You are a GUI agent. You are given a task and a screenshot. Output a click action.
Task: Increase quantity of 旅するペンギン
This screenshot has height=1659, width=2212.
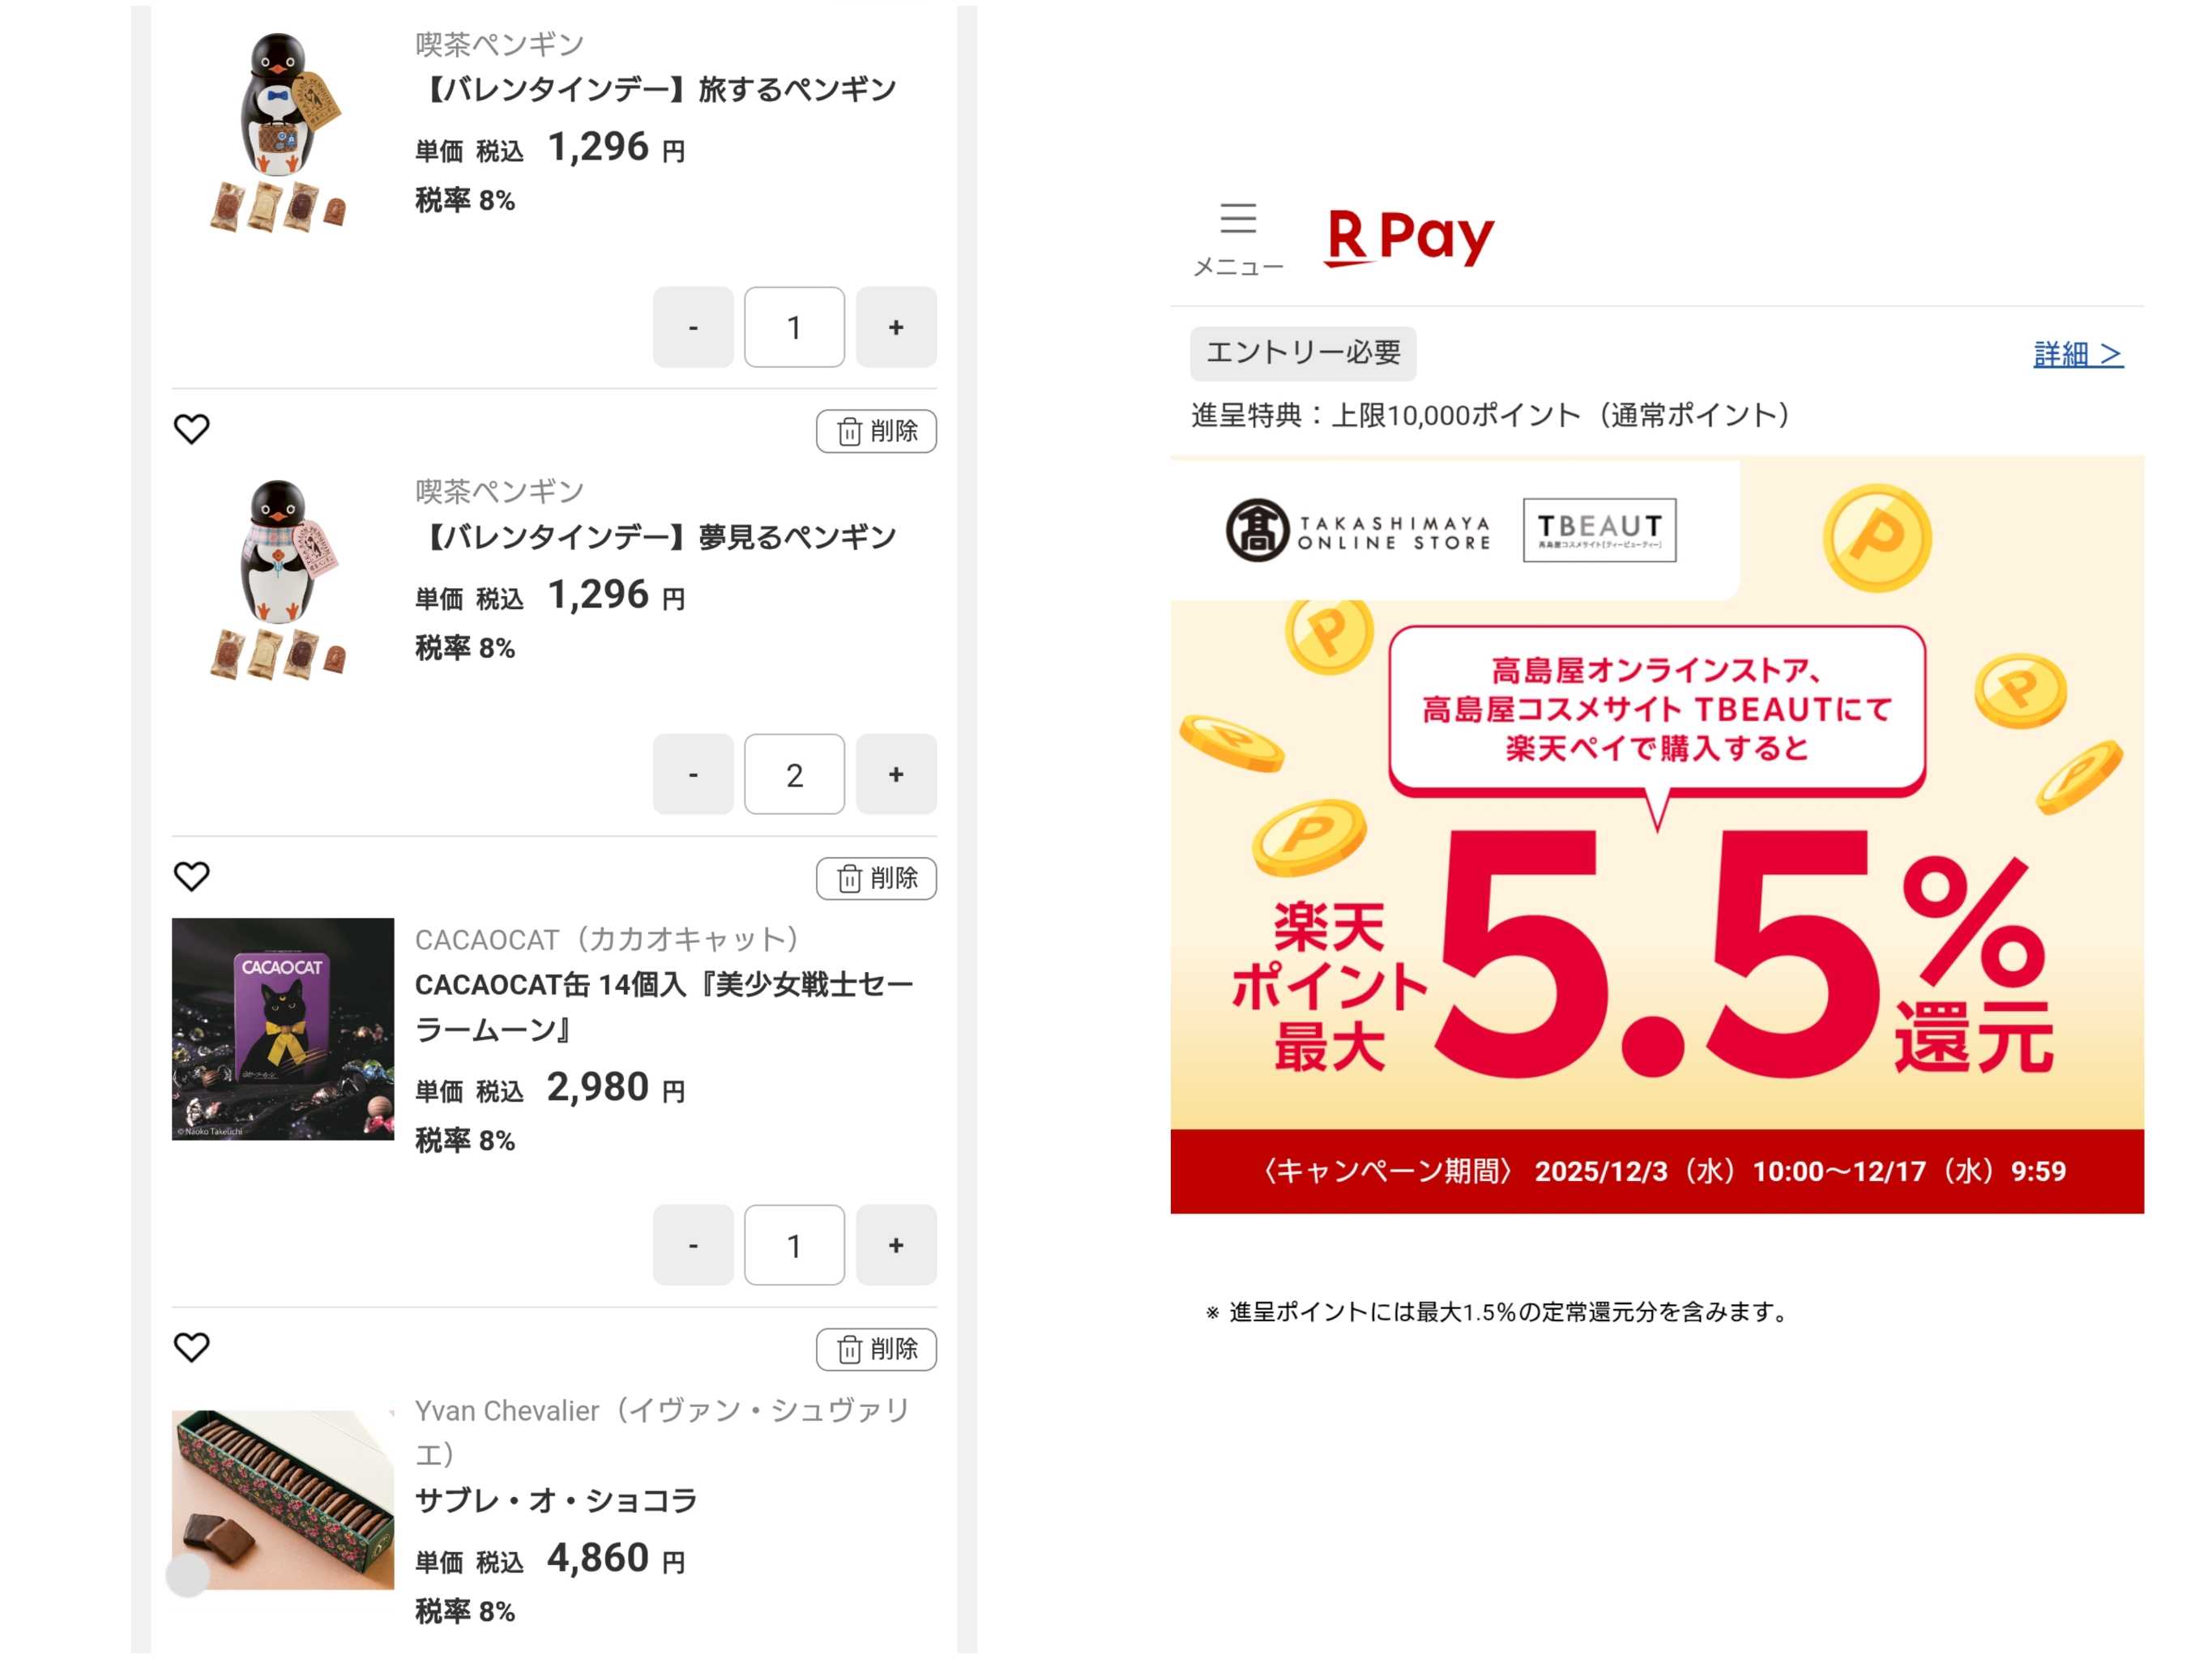point(896,327)
